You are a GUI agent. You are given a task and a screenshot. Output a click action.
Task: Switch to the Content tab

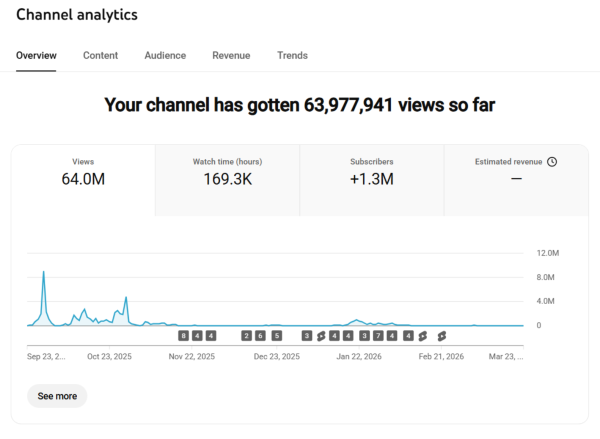point(100,56)
